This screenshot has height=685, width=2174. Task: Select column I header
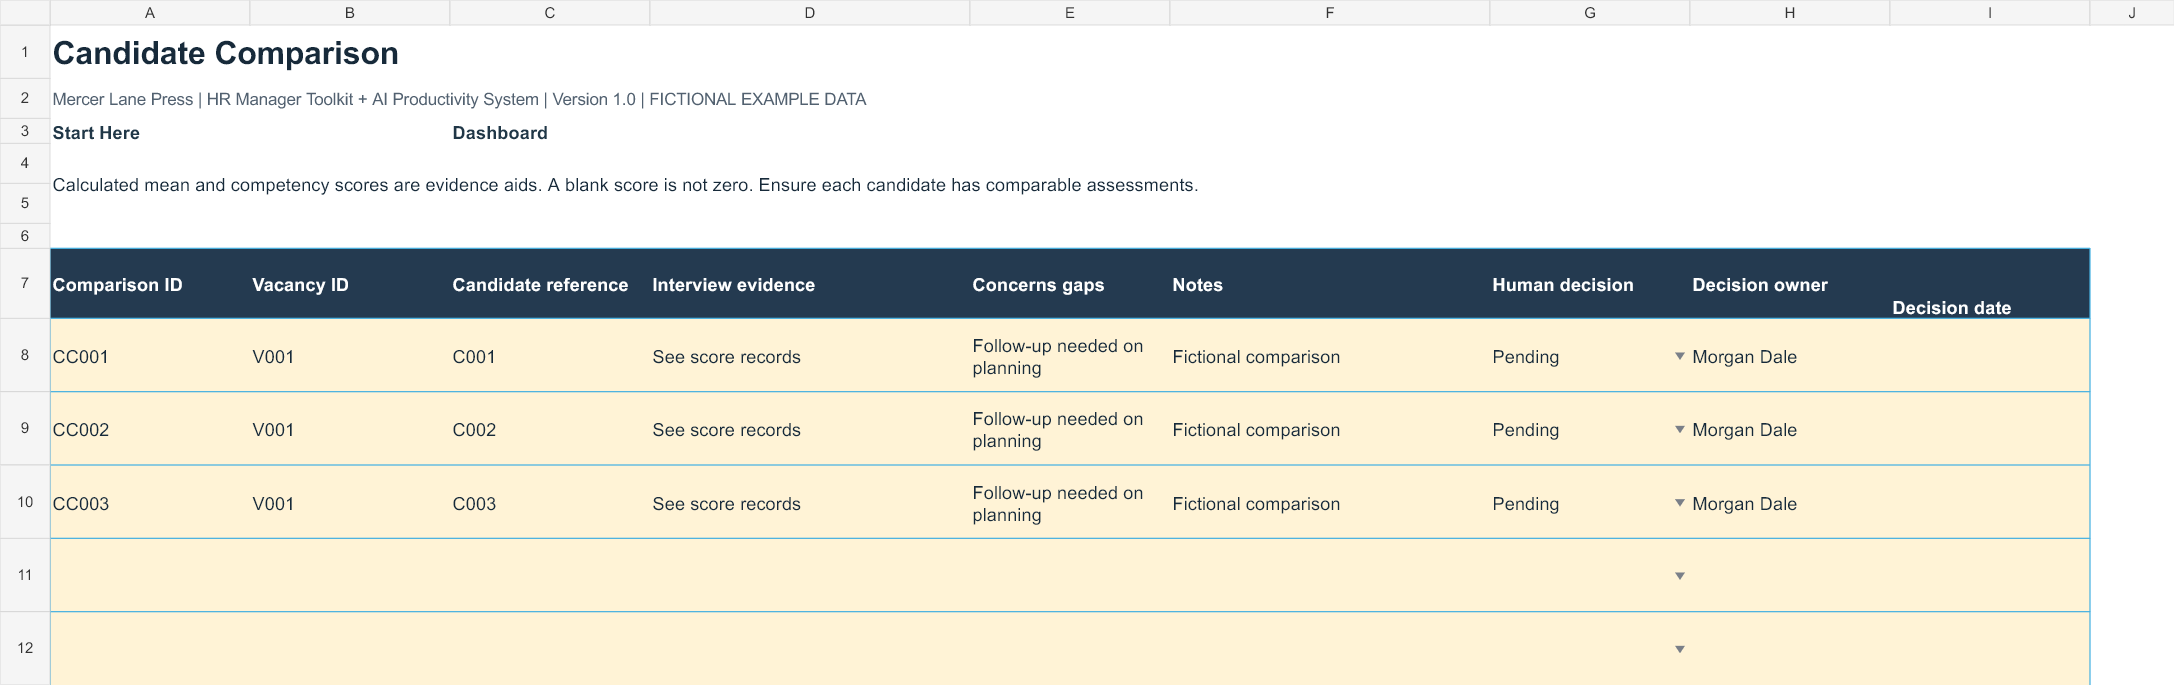tap(1990, 13)
